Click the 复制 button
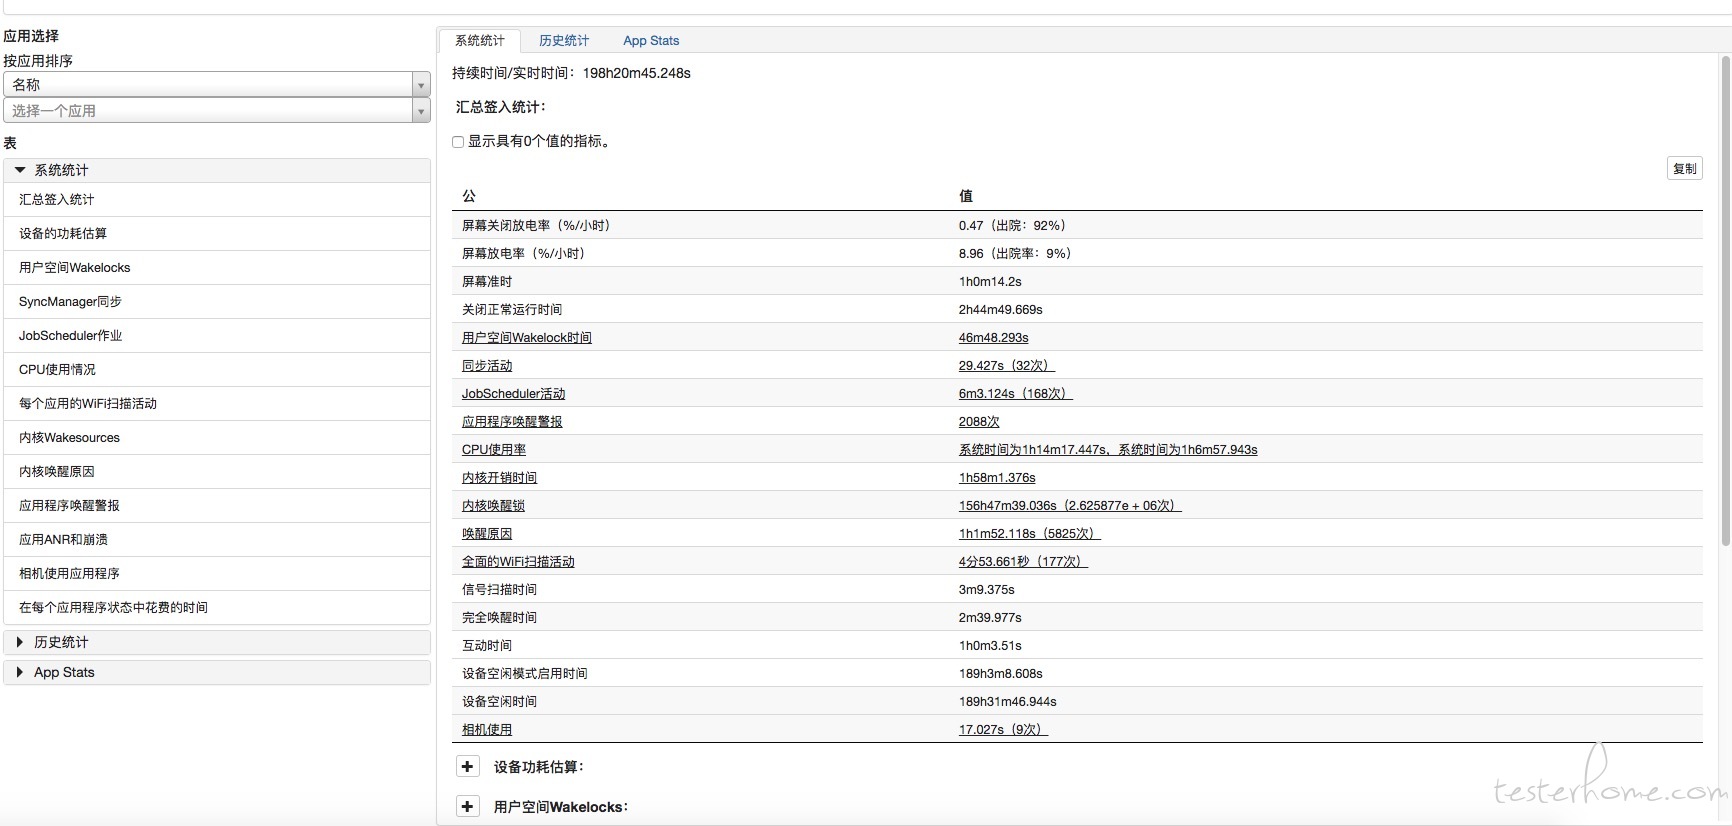 tap(1684, 169)
